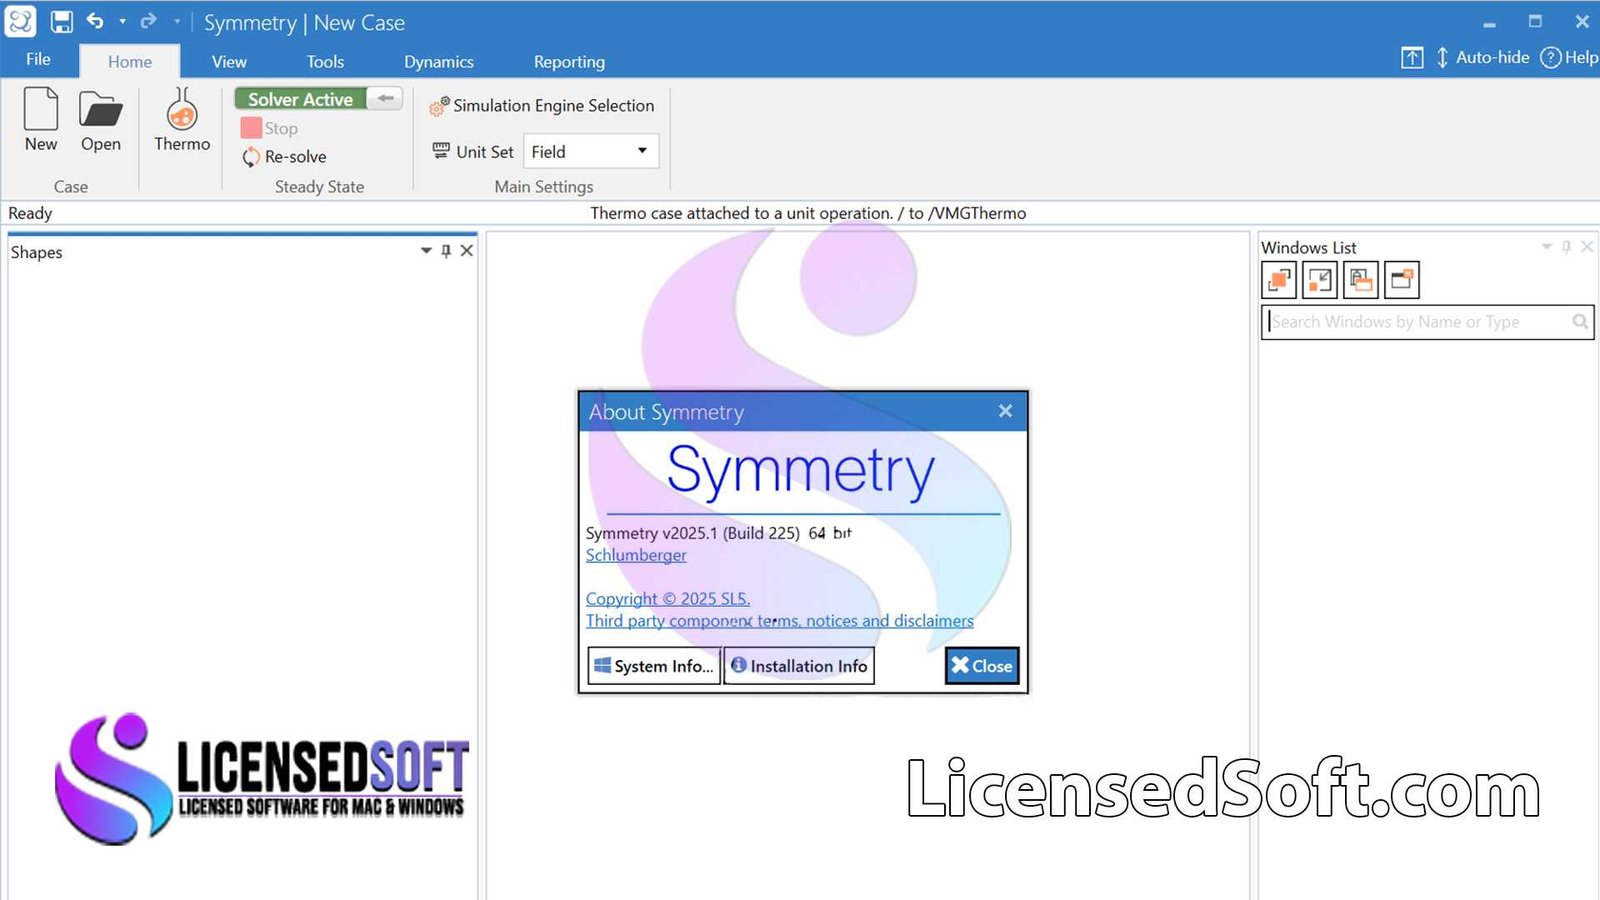This screenshot has height=900, width=1600.
Task: Toggle the Solver Active switch
Action: (318, 99)
